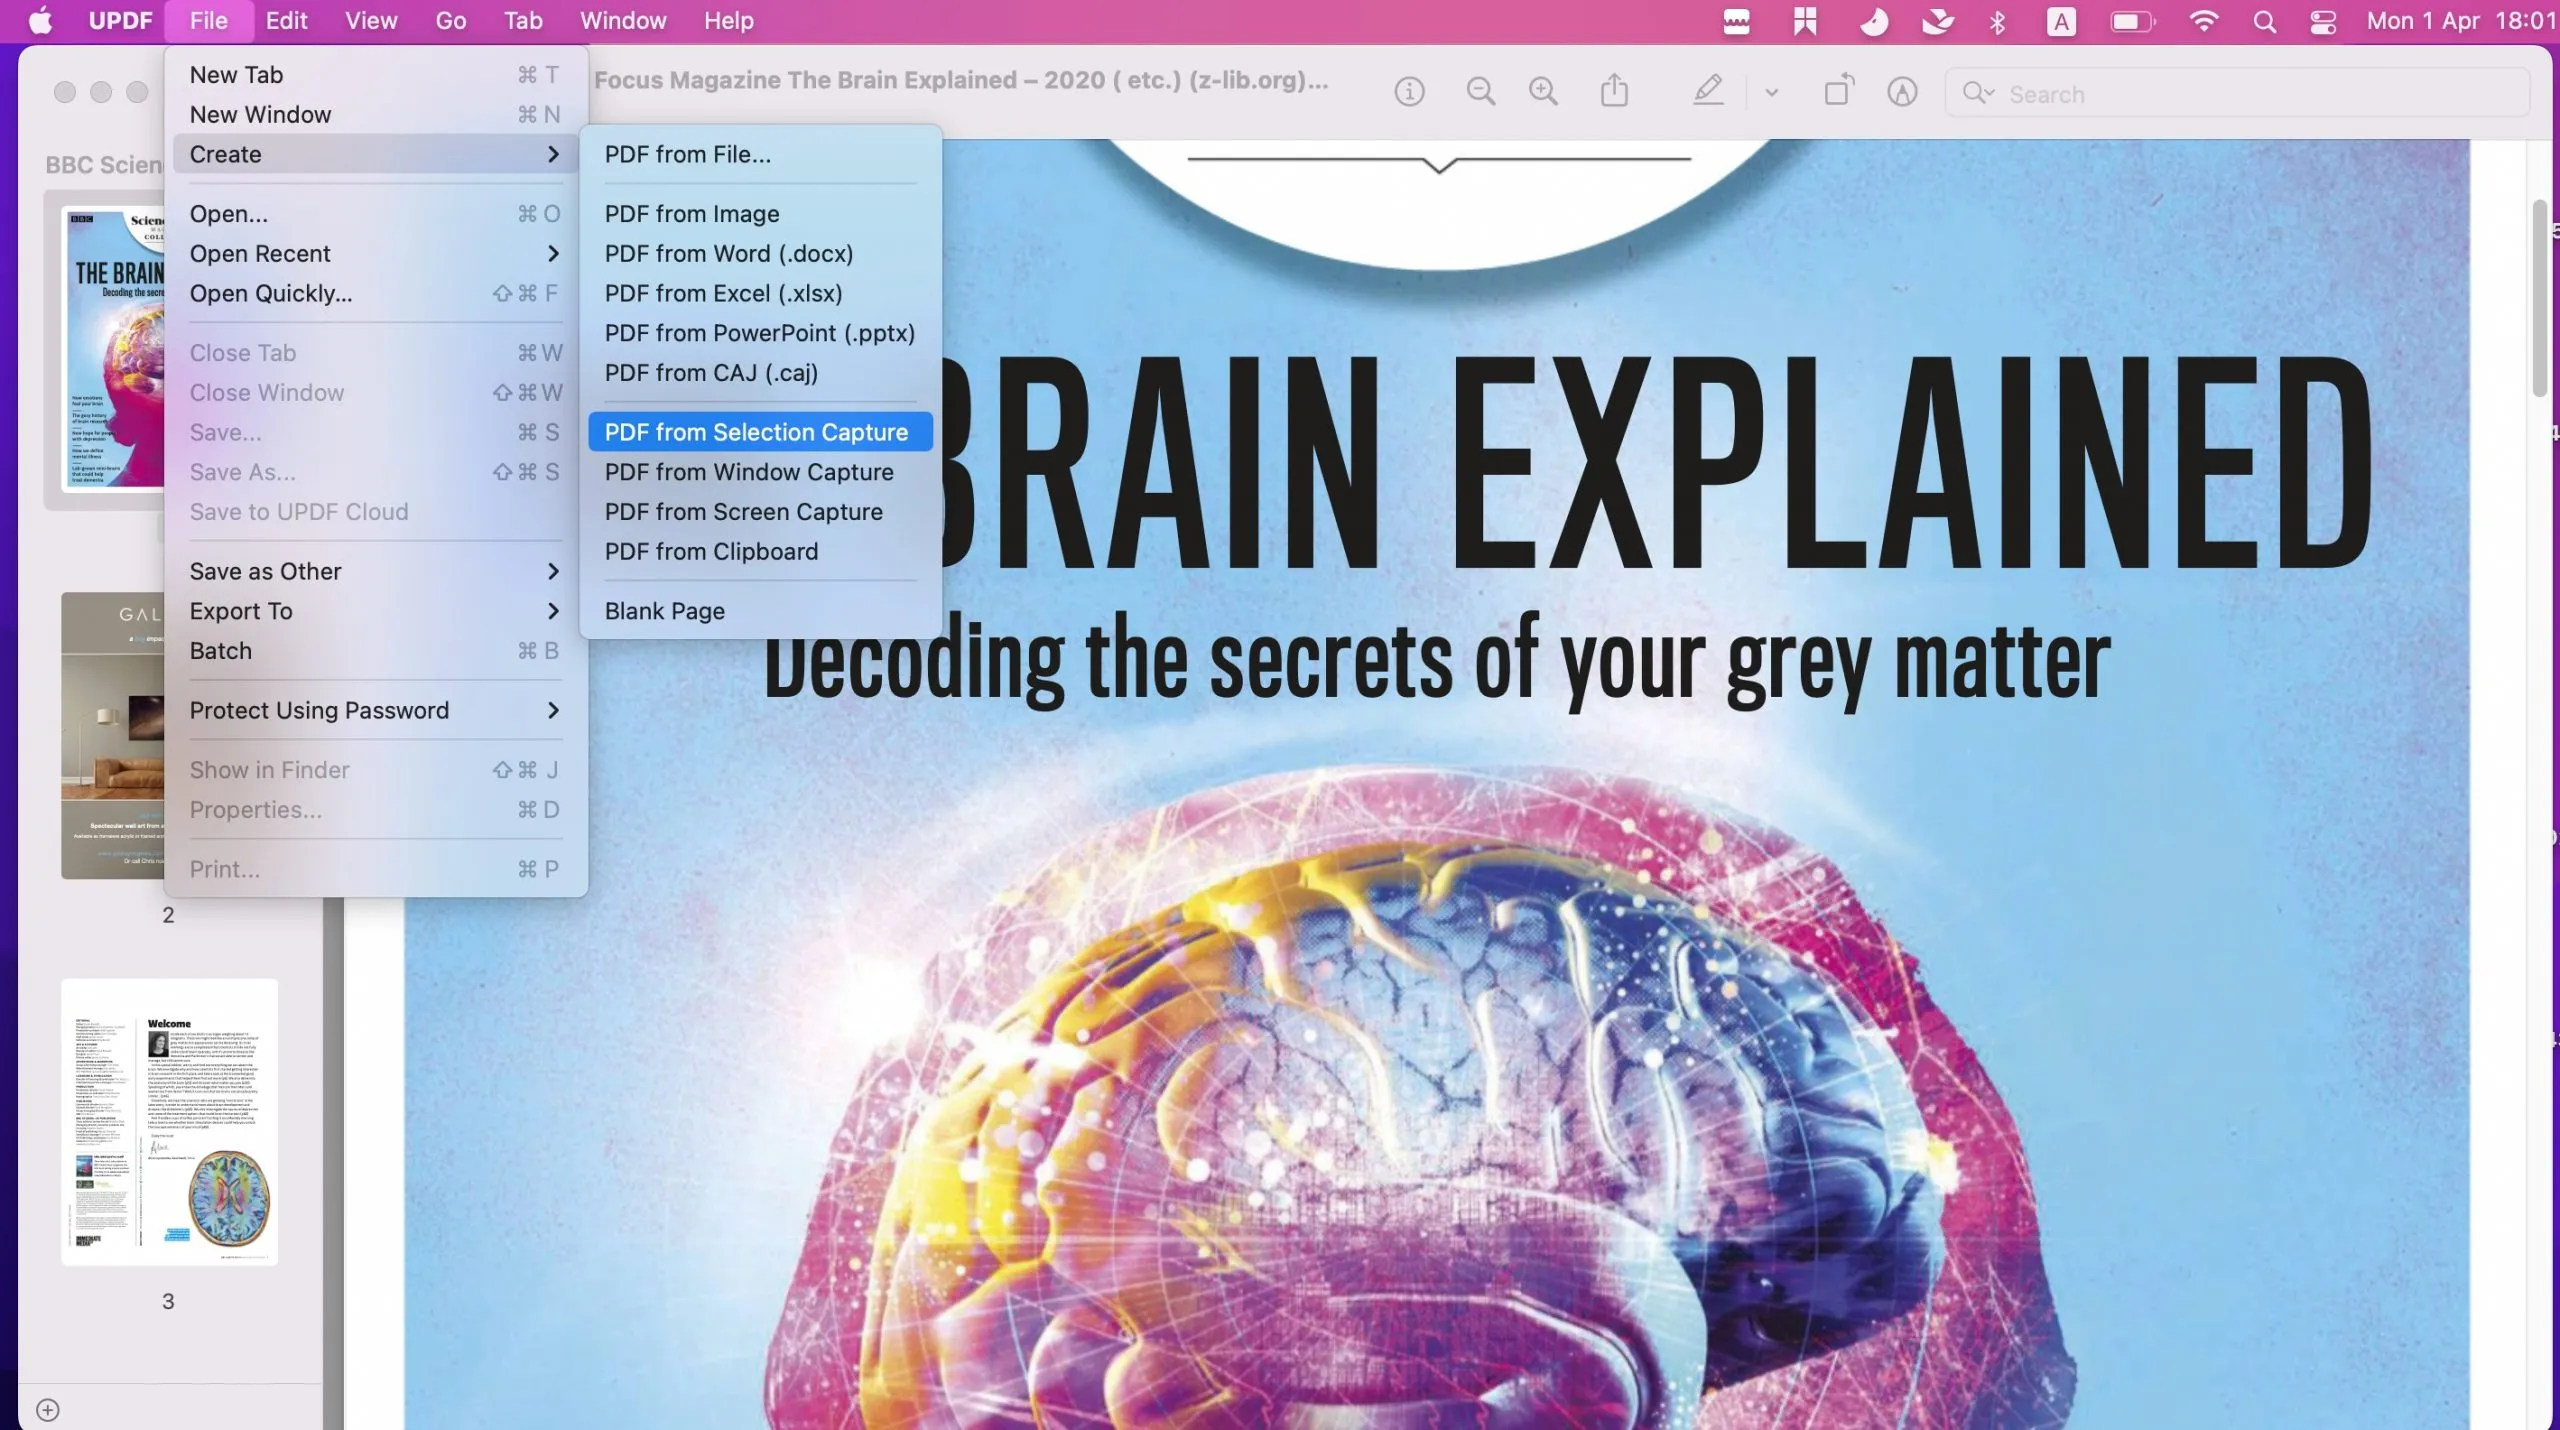Click Blank Page creation option

(x=665, y=610)
